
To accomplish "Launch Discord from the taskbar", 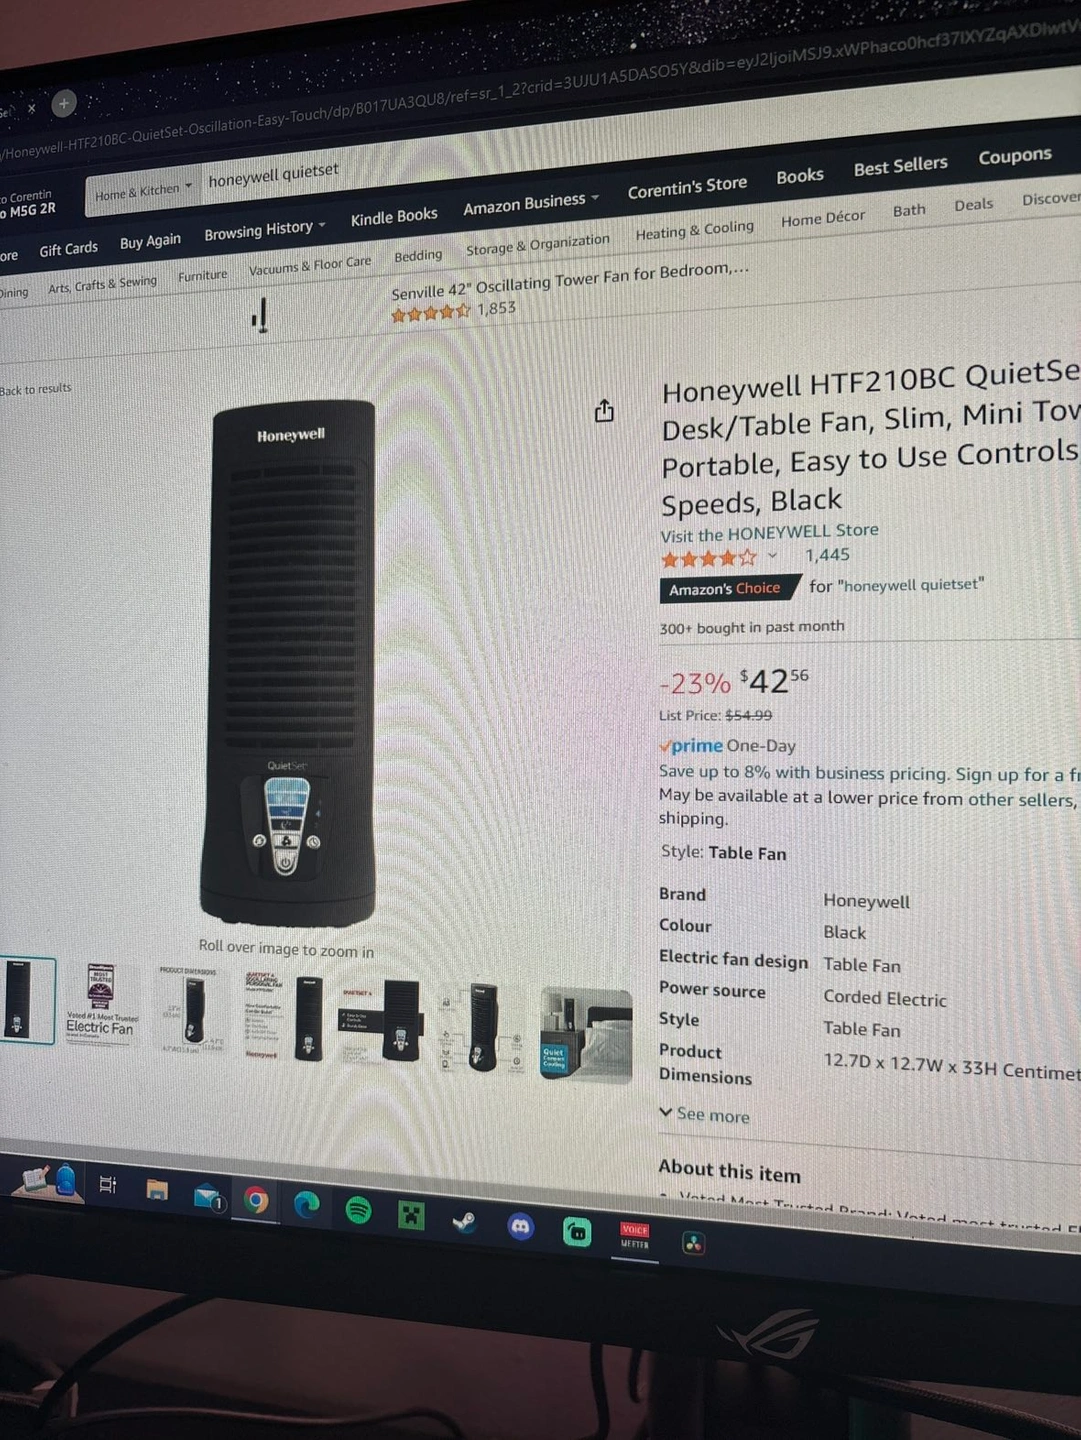I will coord(521,1226).
